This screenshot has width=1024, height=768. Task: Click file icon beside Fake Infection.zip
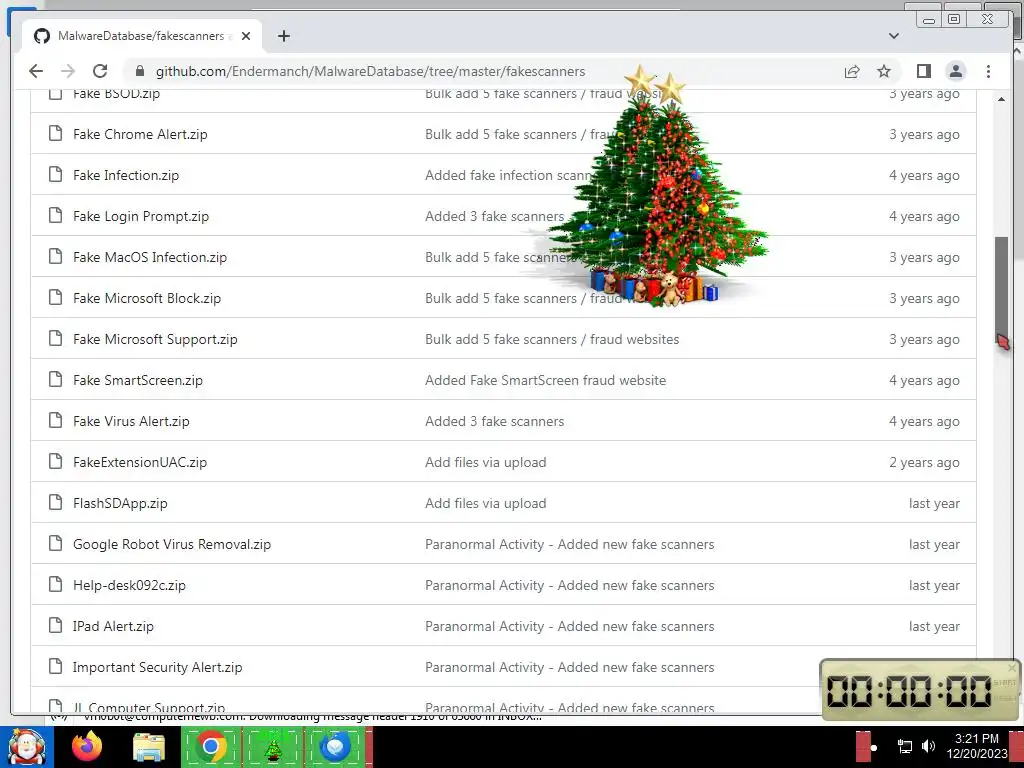[x=56, y=174]
